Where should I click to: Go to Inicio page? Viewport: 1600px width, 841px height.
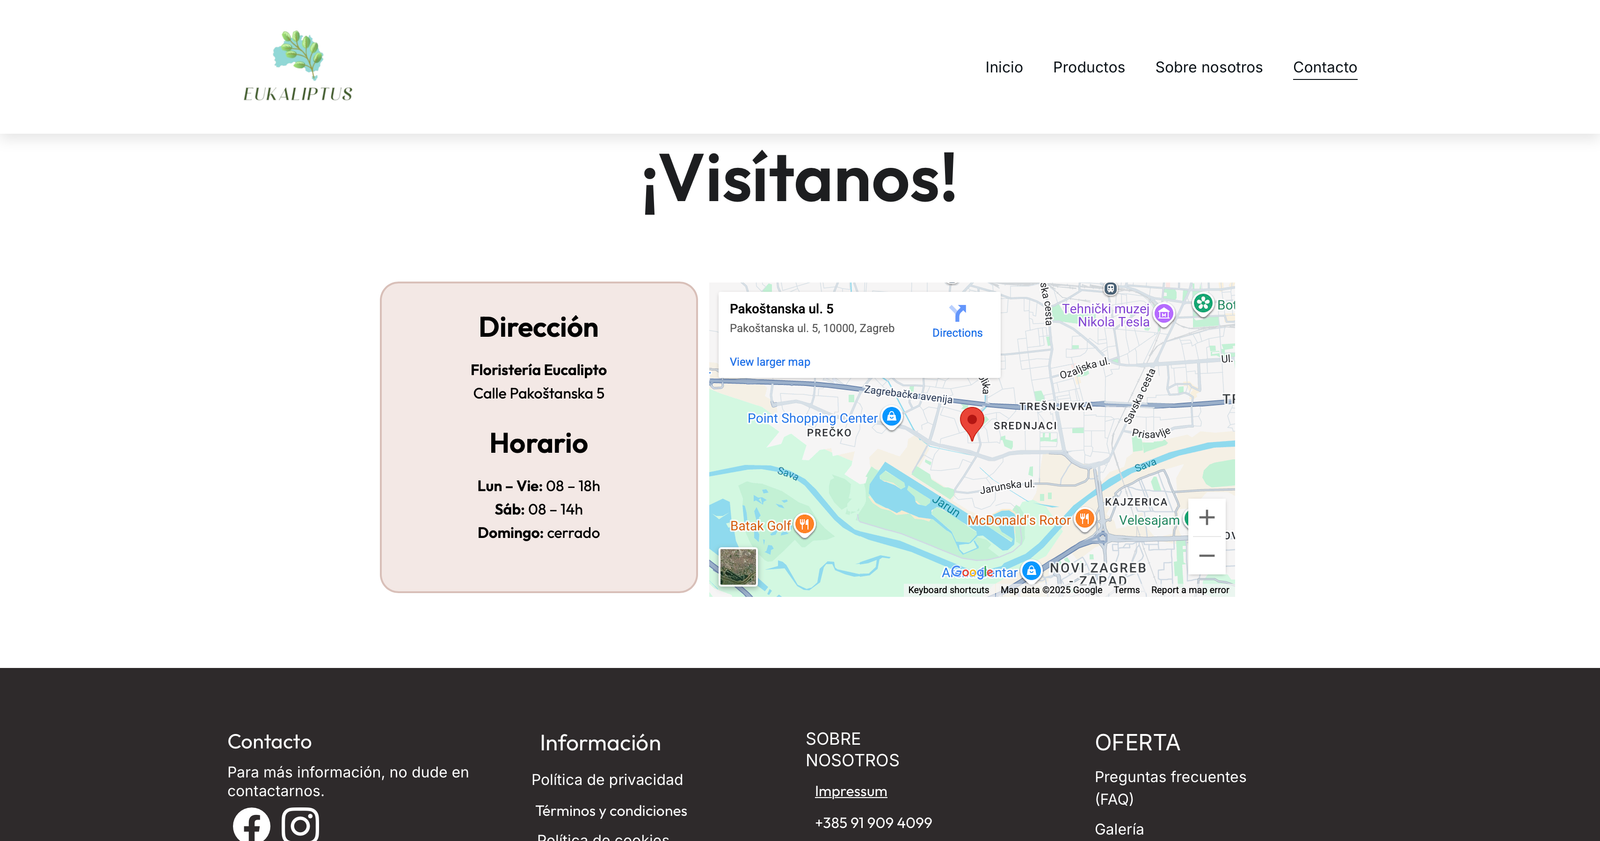(x=1003, y=67)
